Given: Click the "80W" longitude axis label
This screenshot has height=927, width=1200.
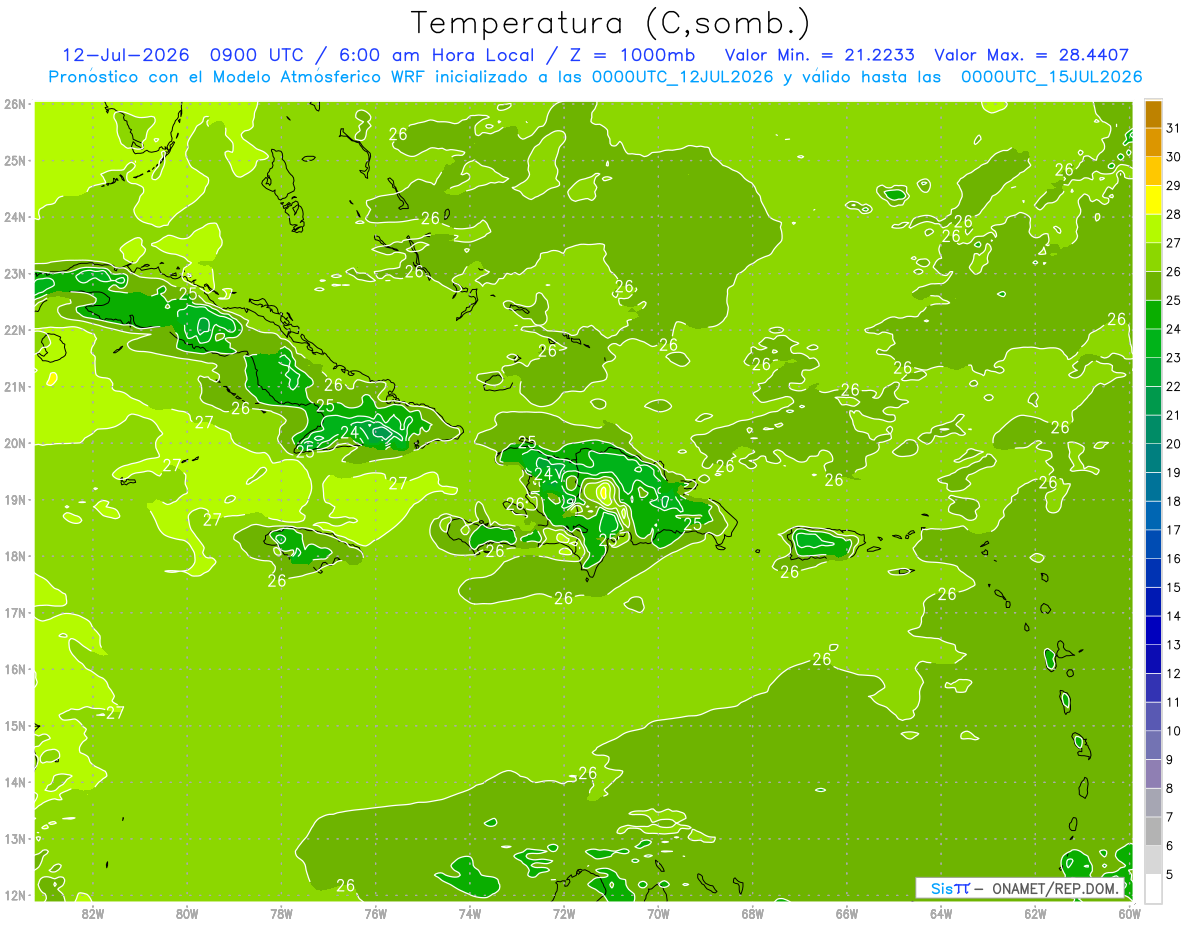Looking at the screenshot, I should coord(187,913).
